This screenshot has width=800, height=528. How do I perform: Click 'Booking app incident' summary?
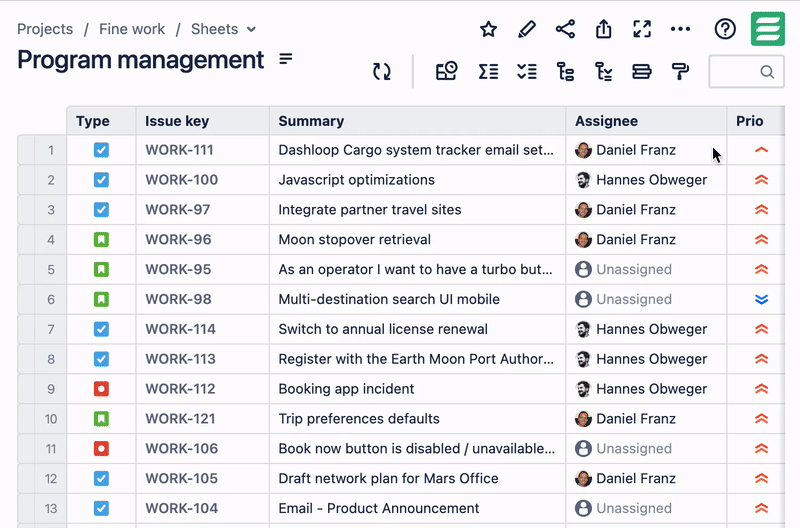346,389
